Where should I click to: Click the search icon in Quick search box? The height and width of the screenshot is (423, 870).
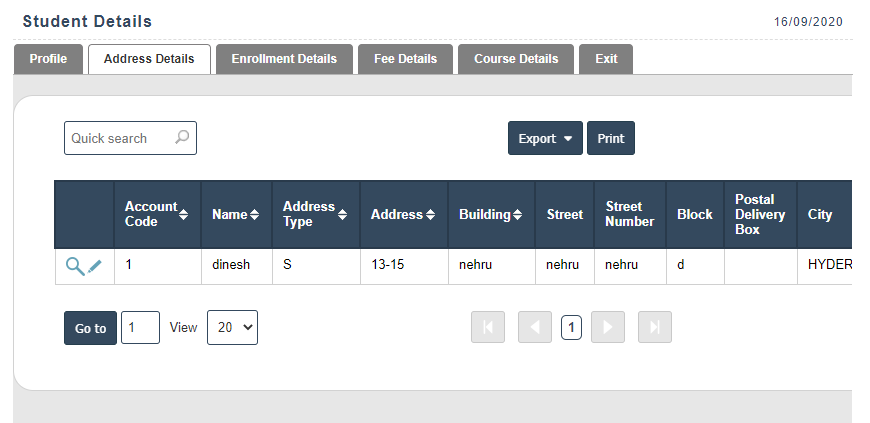coord(182,138)
